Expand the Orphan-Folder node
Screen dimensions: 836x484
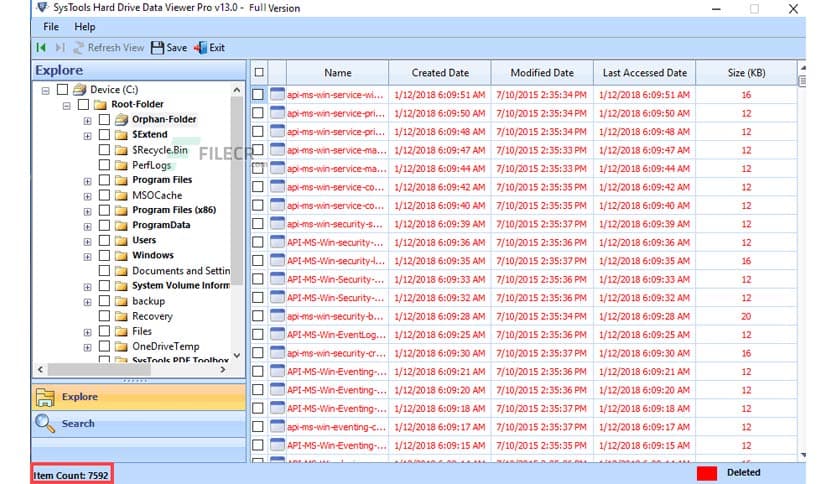[87, 121]
